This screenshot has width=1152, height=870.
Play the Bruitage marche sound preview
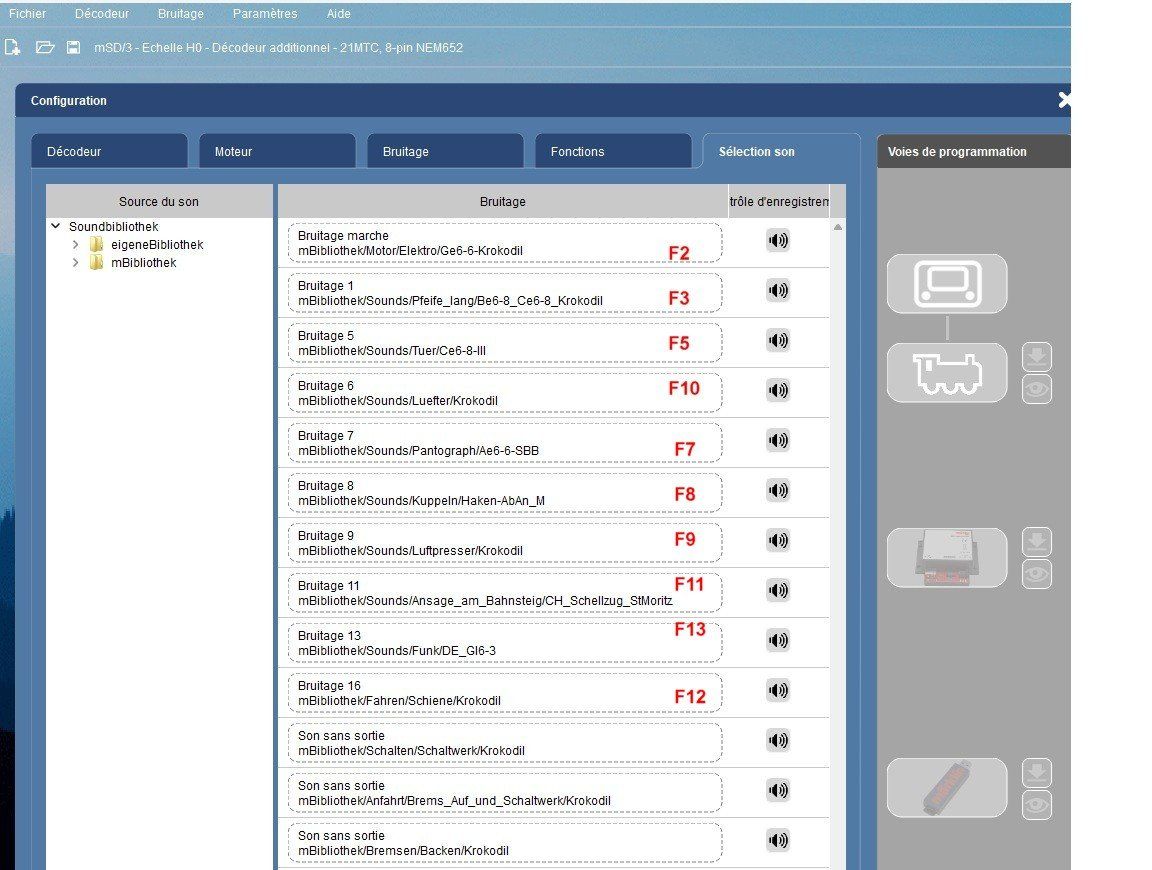pos(778,240)
